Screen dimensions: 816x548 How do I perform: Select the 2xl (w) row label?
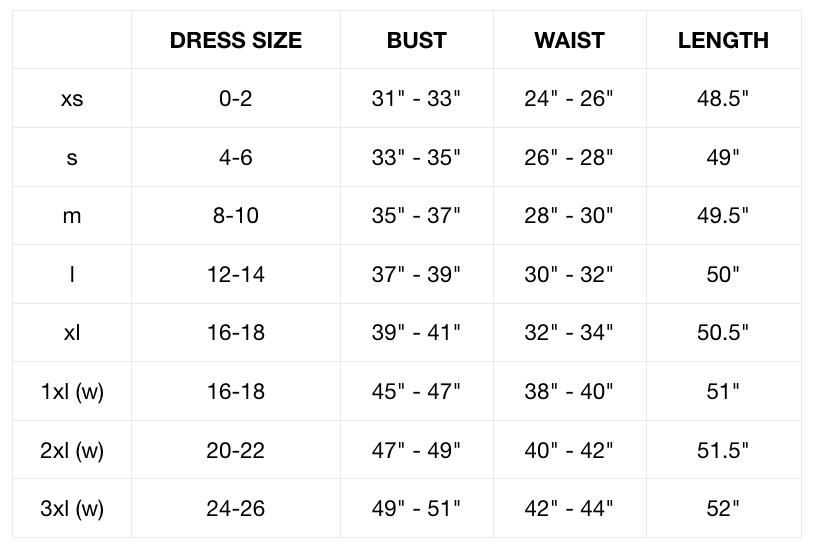(72, 450)
